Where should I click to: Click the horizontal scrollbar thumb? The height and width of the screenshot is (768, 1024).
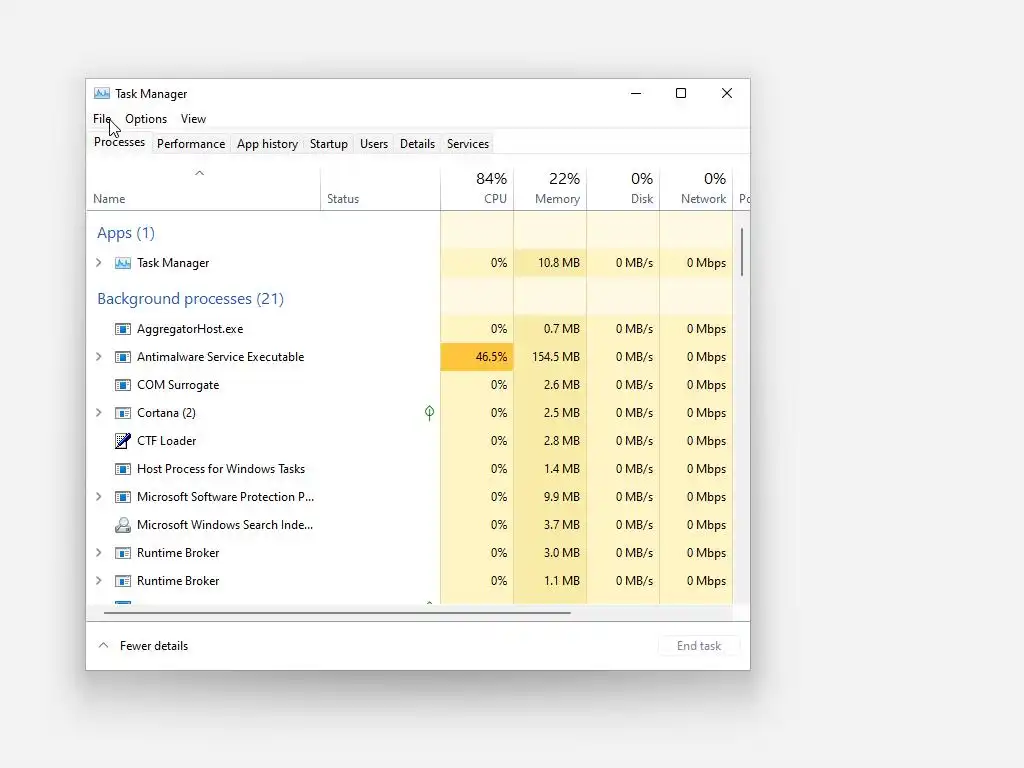(337, 613)
